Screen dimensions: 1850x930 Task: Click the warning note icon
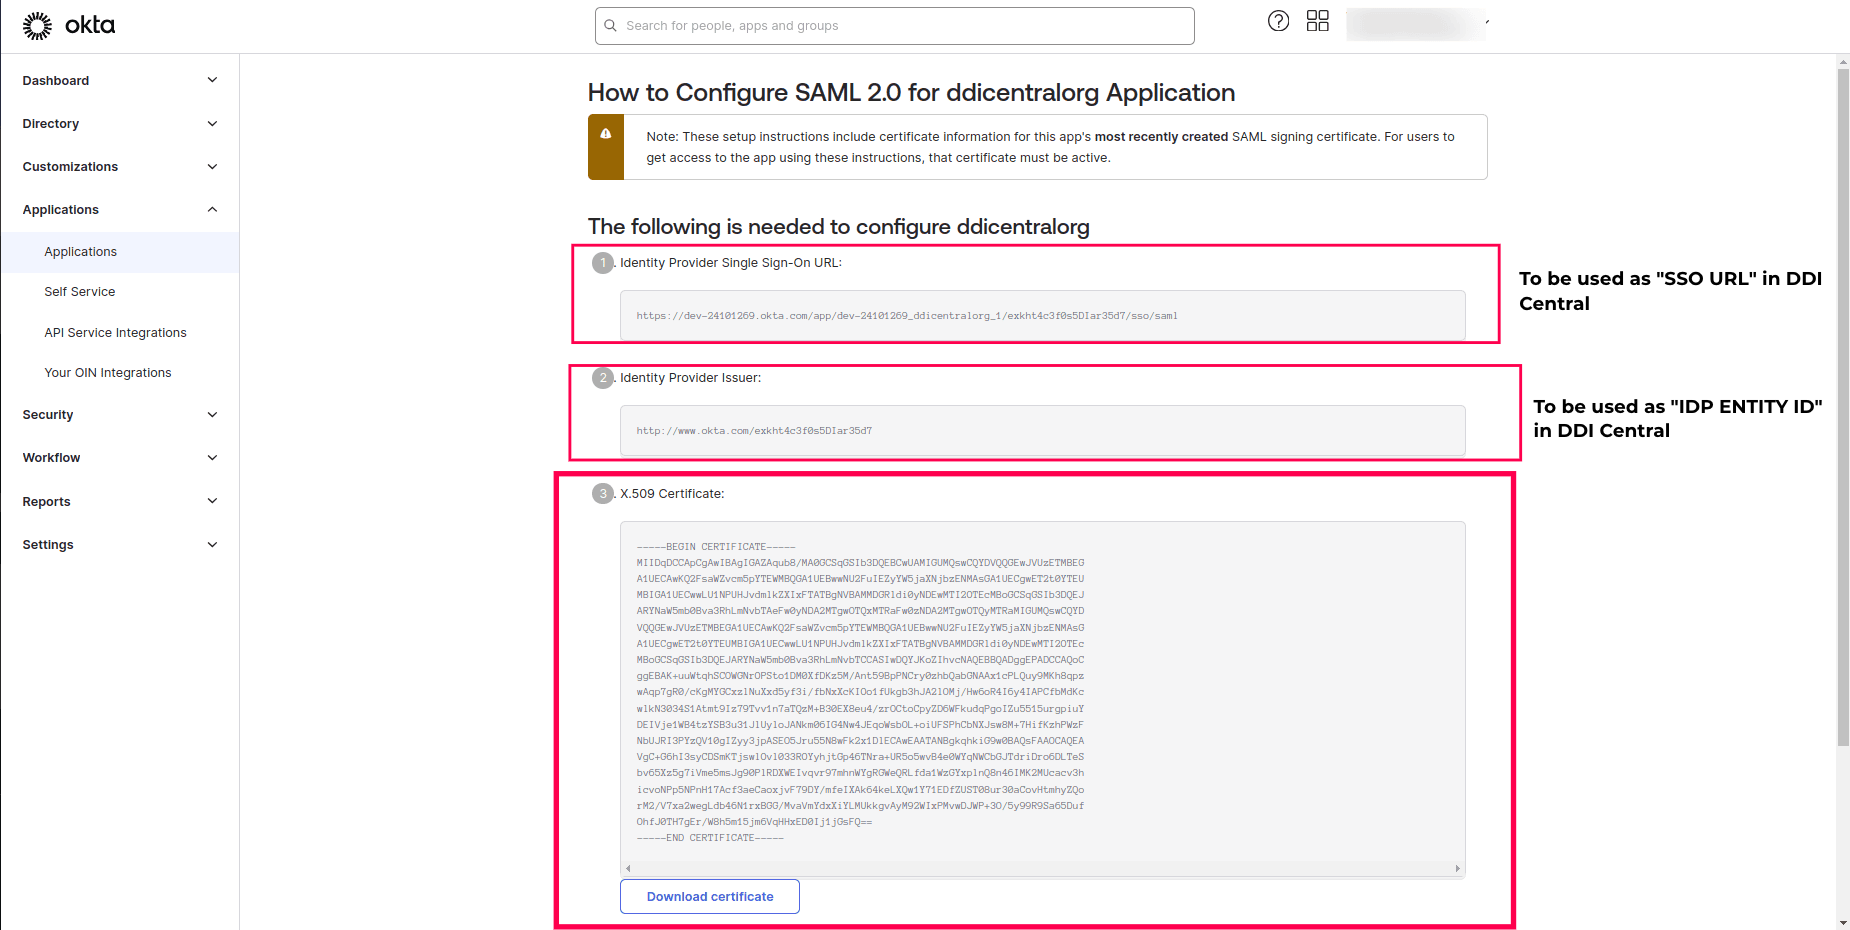(x=606, y=134)
